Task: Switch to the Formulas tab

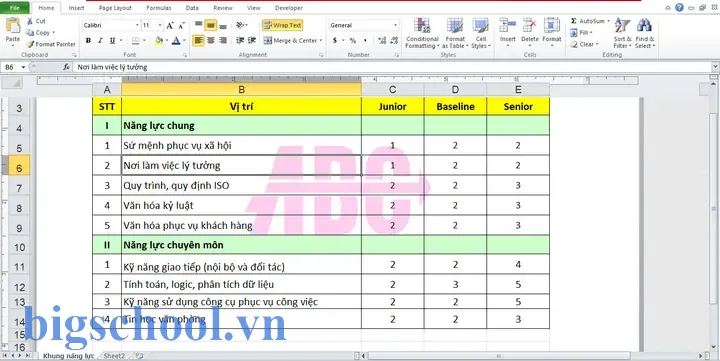Action: coord(159,8)
